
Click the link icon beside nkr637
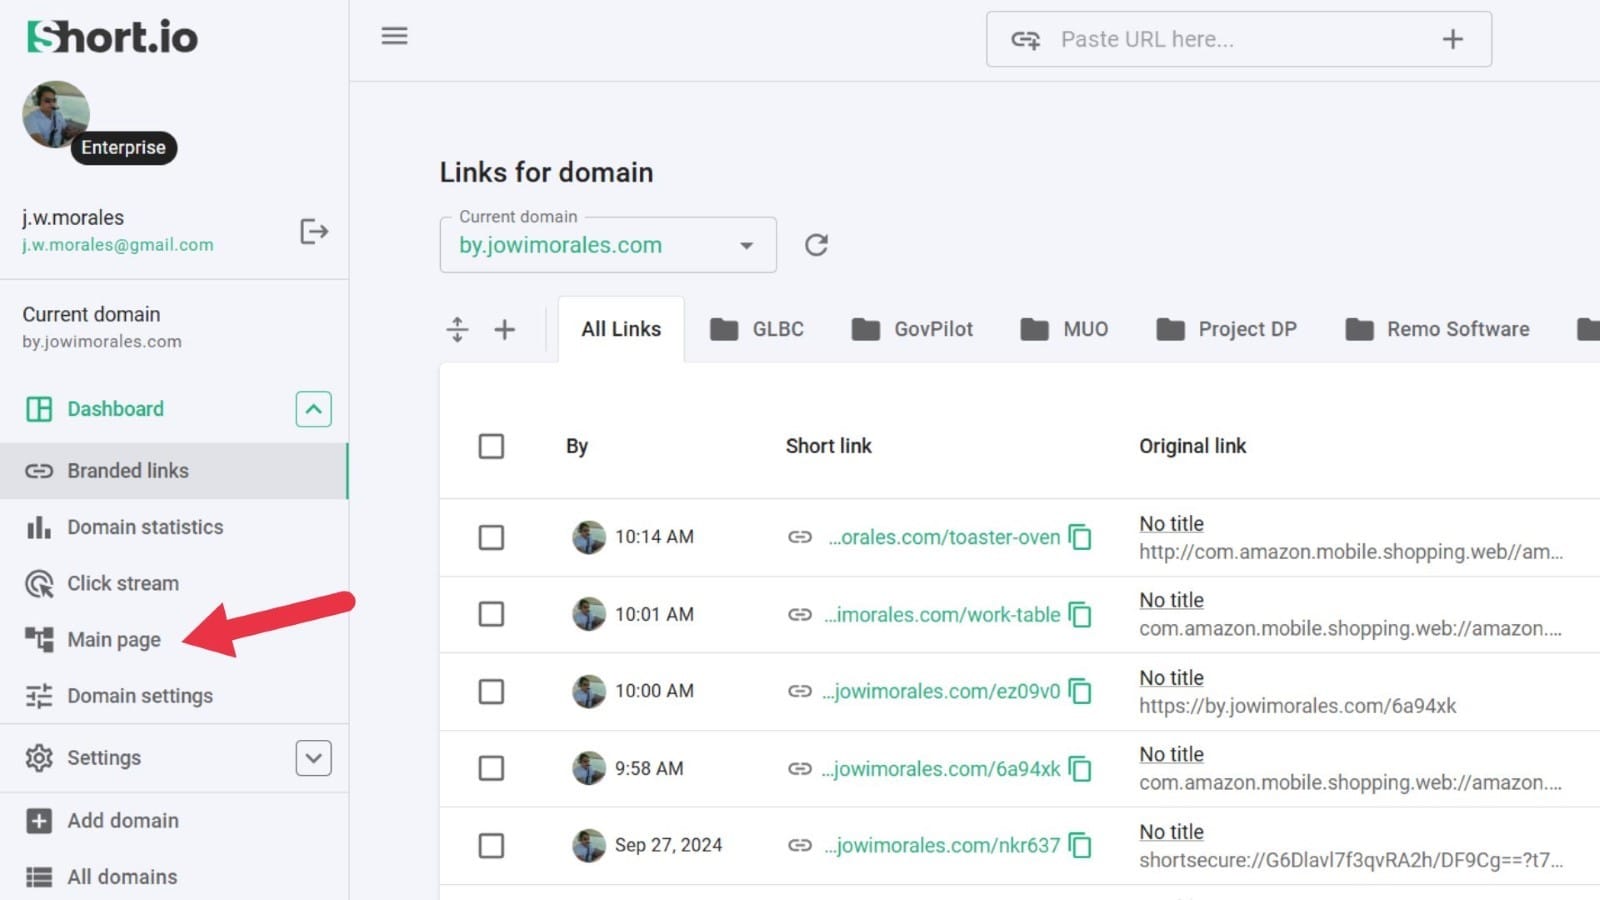800,845
